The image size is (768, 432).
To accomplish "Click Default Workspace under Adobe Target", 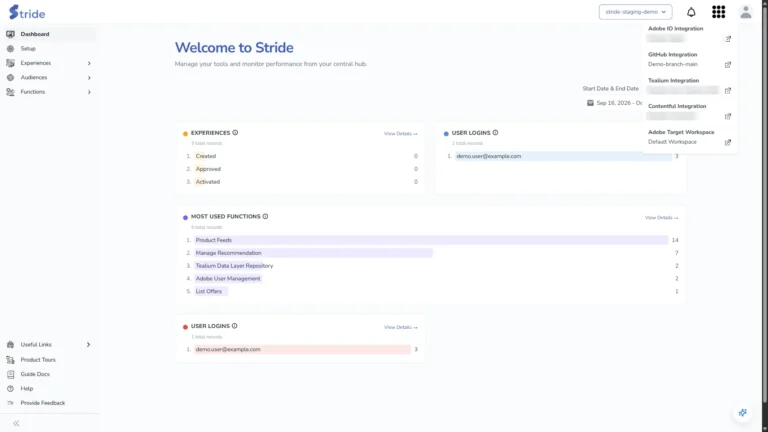I will click(x=672, y=142).
